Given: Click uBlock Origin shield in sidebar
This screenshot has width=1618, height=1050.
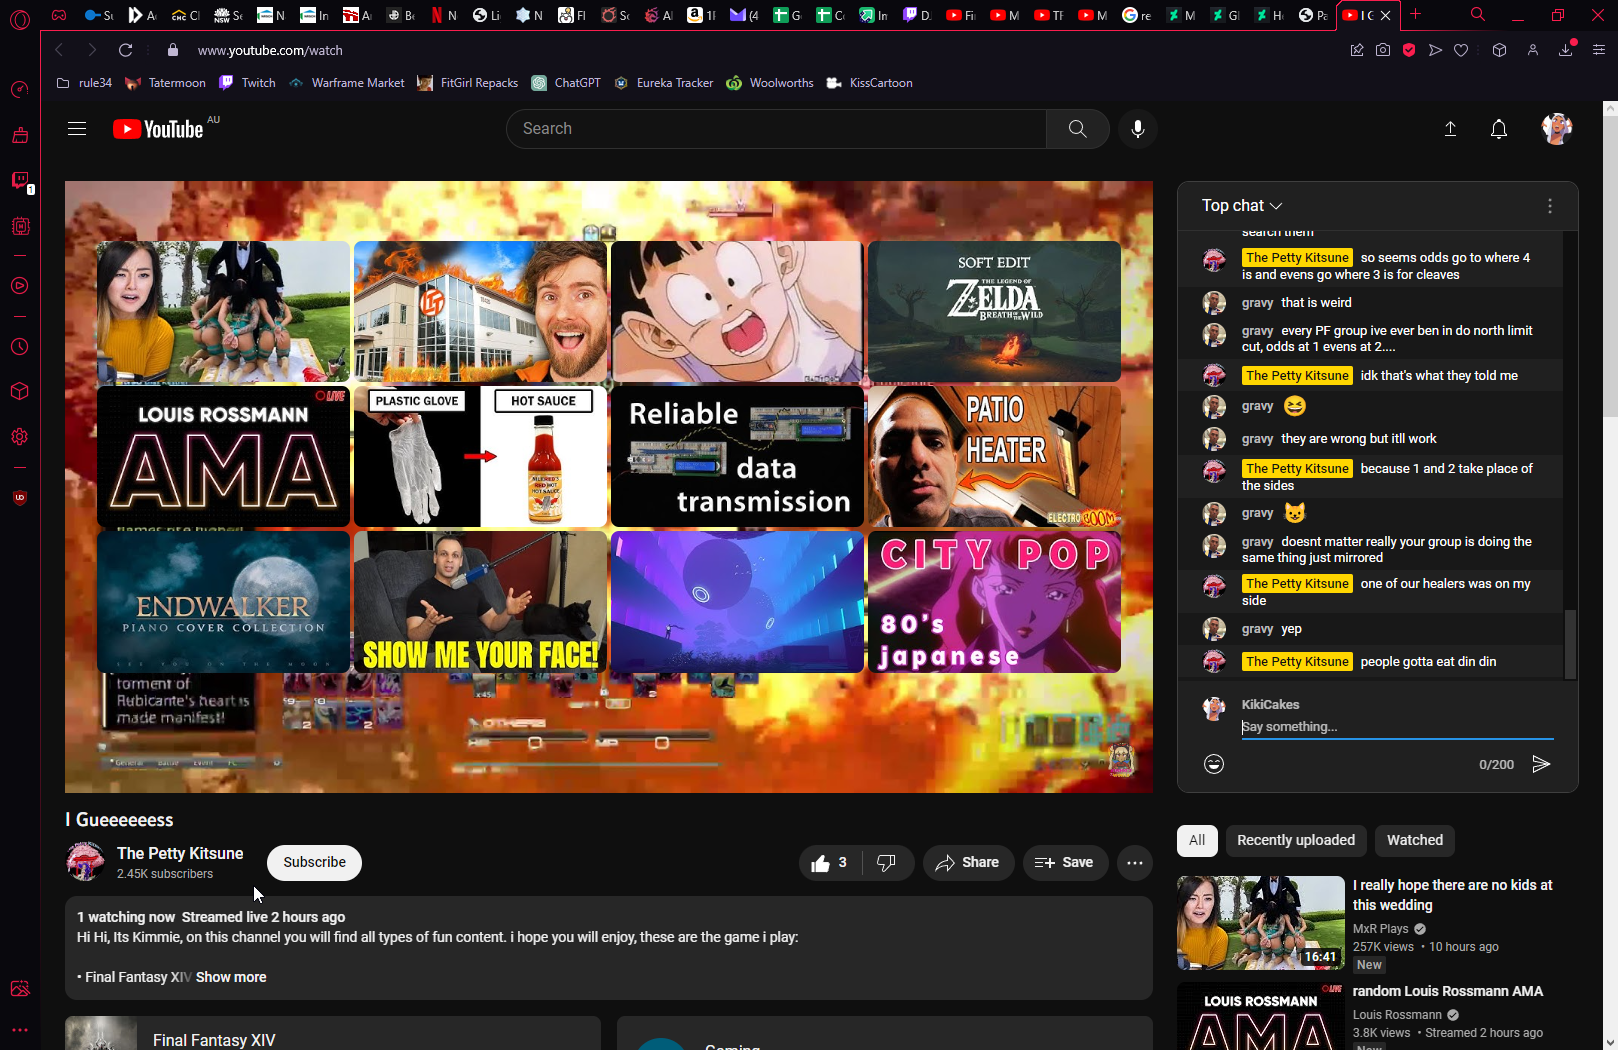Looking at the screenshot, I should pyautogui.click(x=20, y=498).
